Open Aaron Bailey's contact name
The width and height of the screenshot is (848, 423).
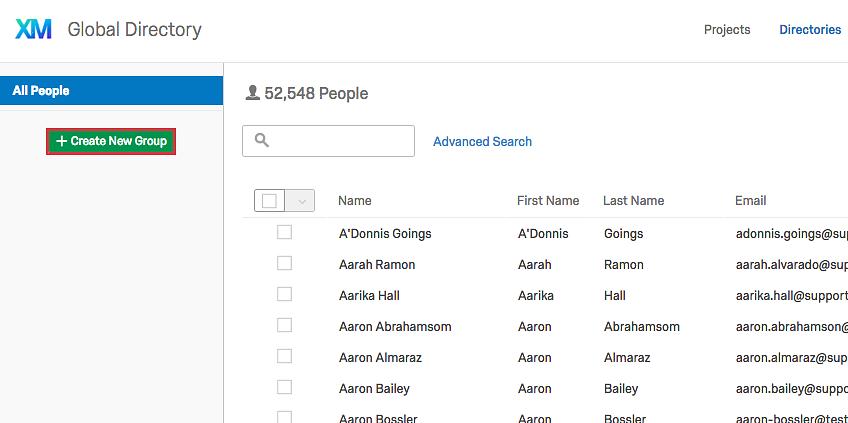(374, 388)
